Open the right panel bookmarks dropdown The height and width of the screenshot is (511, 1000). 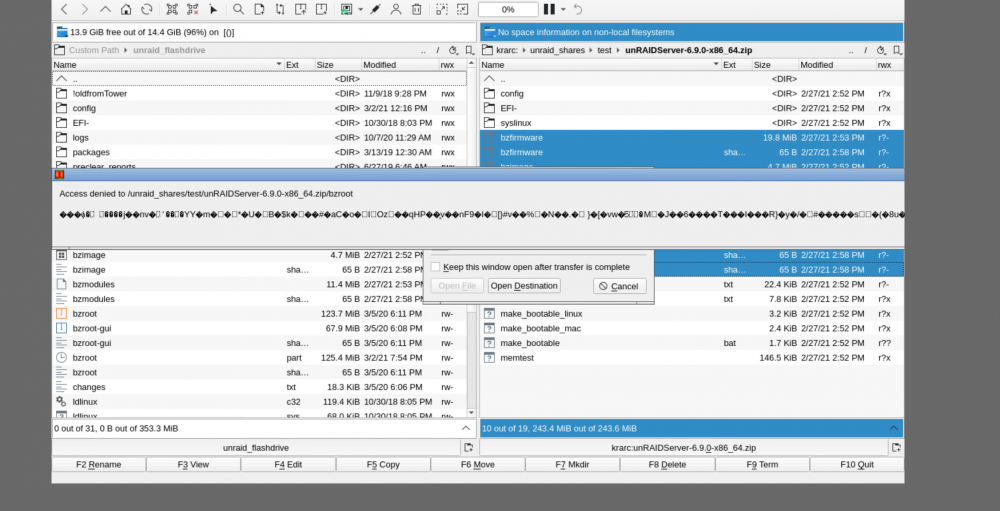point(897,50)
